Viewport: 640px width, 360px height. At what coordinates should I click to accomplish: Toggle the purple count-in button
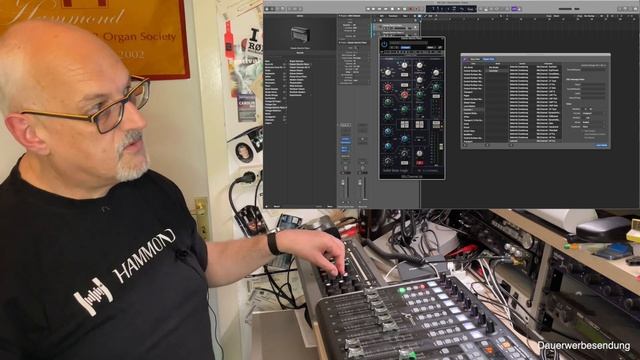pyautogui.click(x=515, y=9)
